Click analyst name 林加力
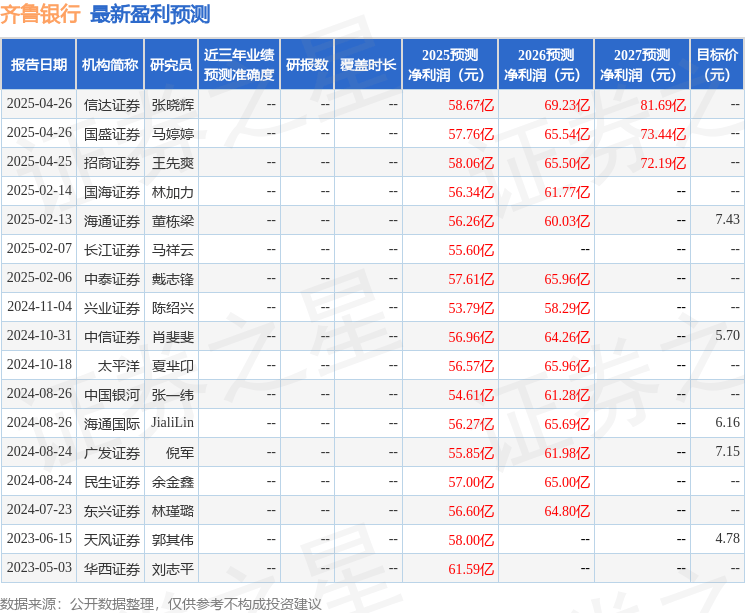745x613 pixels. pyautogui.click(x=172, y=192)
